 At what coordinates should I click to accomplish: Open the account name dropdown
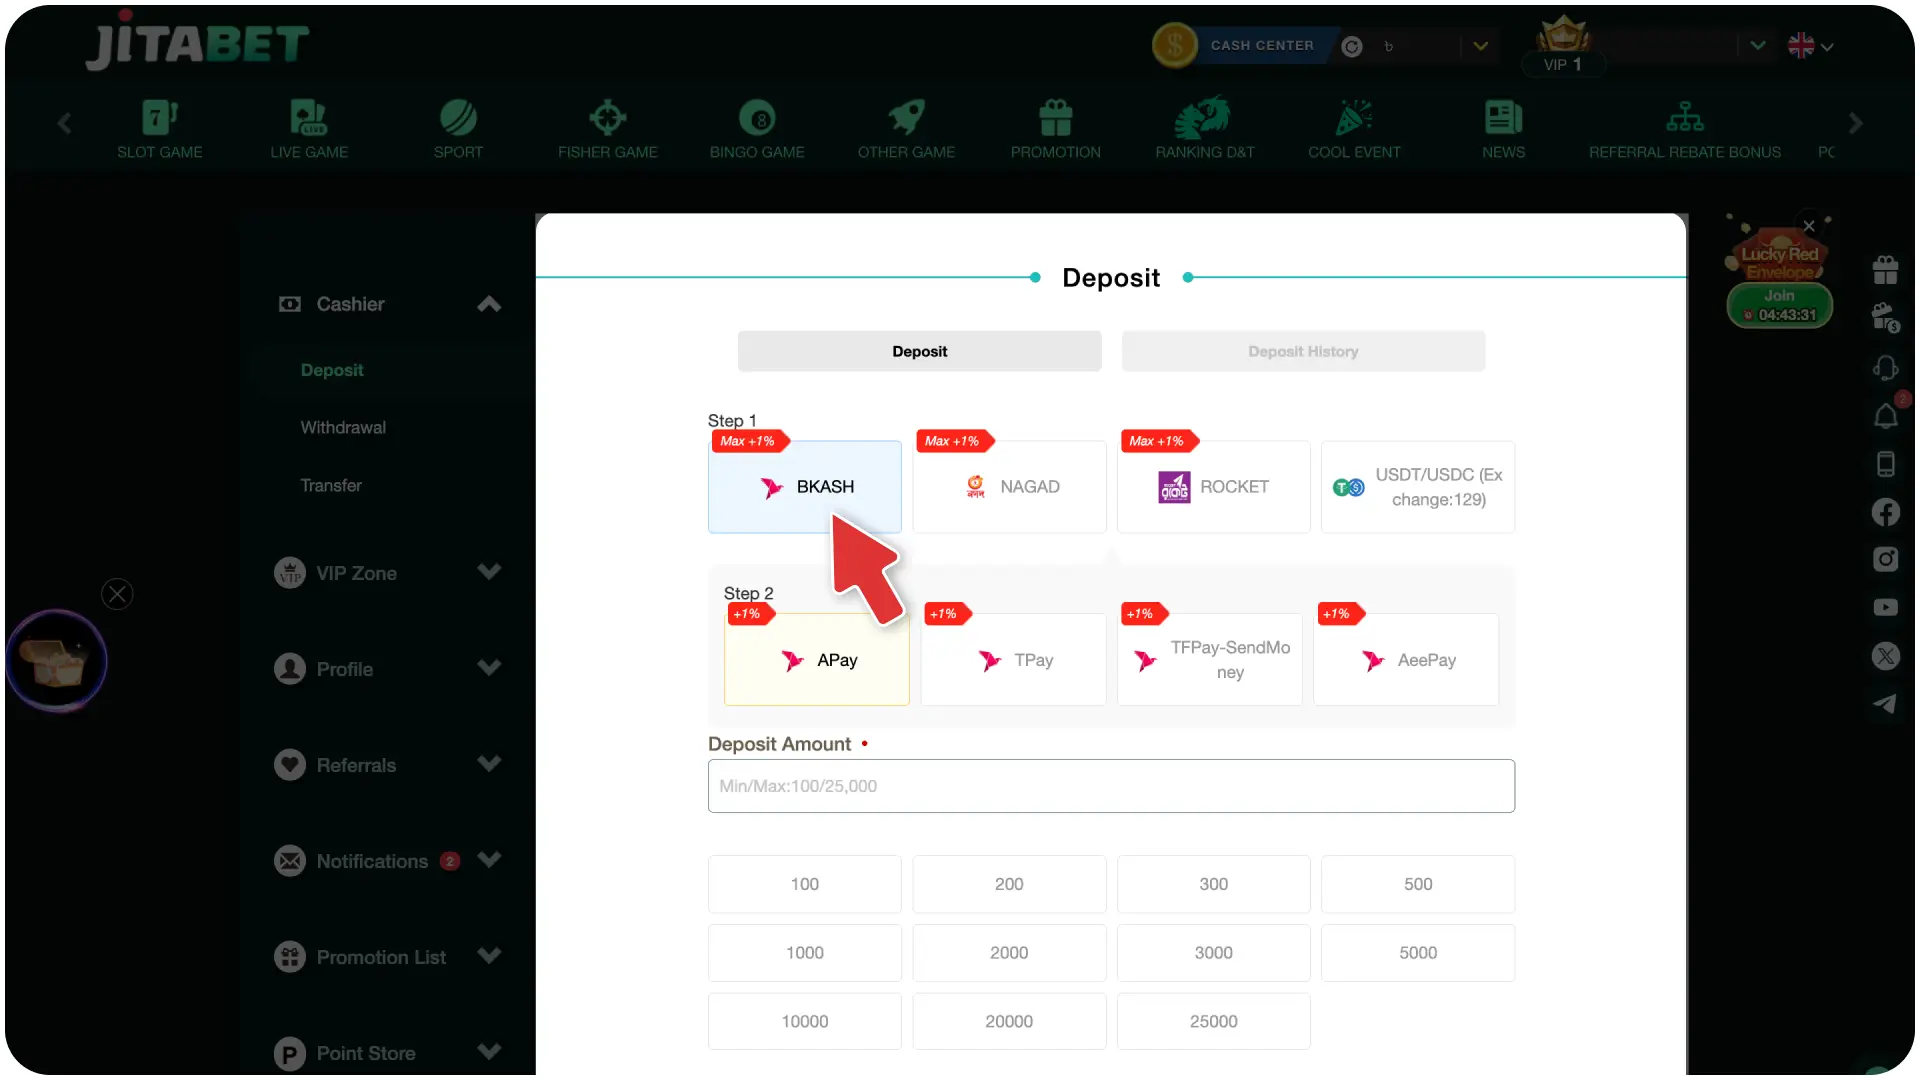(1758, 46)
